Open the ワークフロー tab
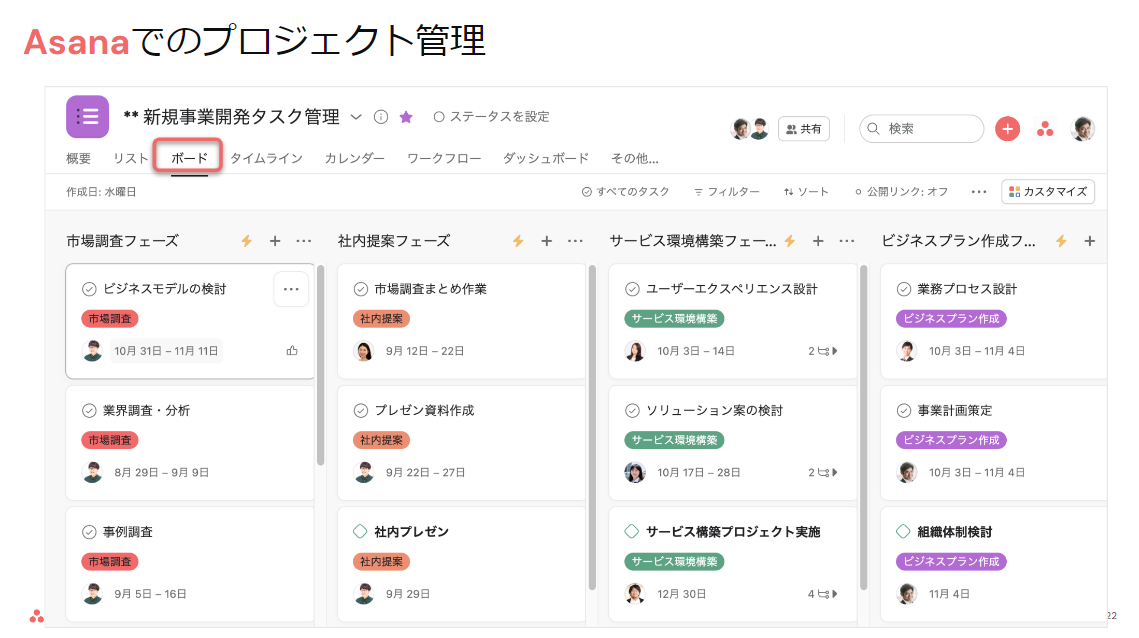Viewport: 1139px width, 638px height. (444, 158)
